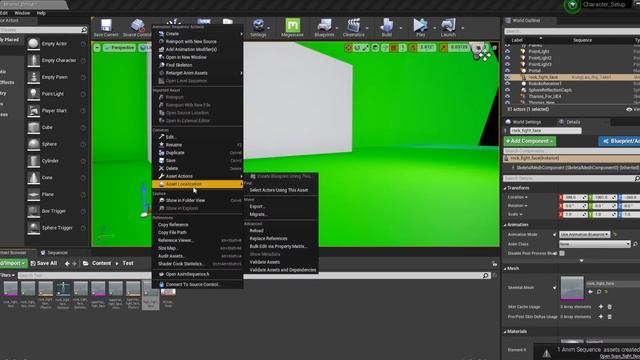Expand the Create submenu entry
This screenshot has width=640, height=360.
pyautogui.click(x=198, y=34)
